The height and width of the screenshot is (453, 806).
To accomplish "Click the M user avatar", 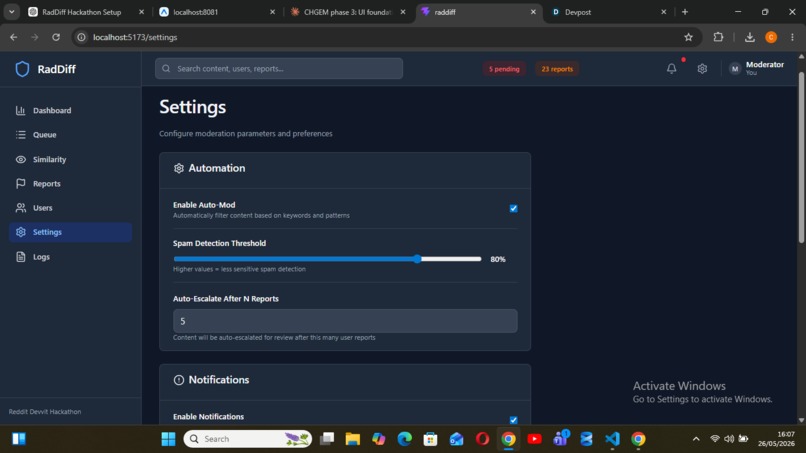I will [x=735, y=68].
